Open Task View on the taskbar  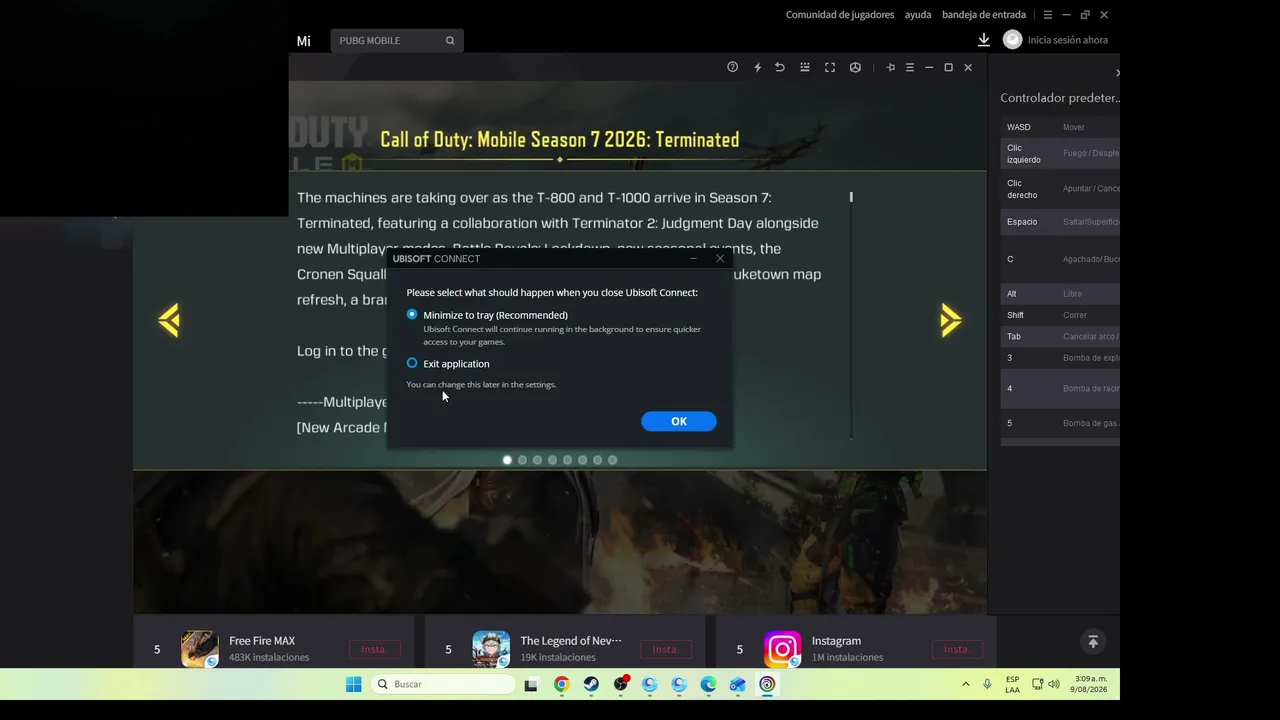click(x=532, y=684)
